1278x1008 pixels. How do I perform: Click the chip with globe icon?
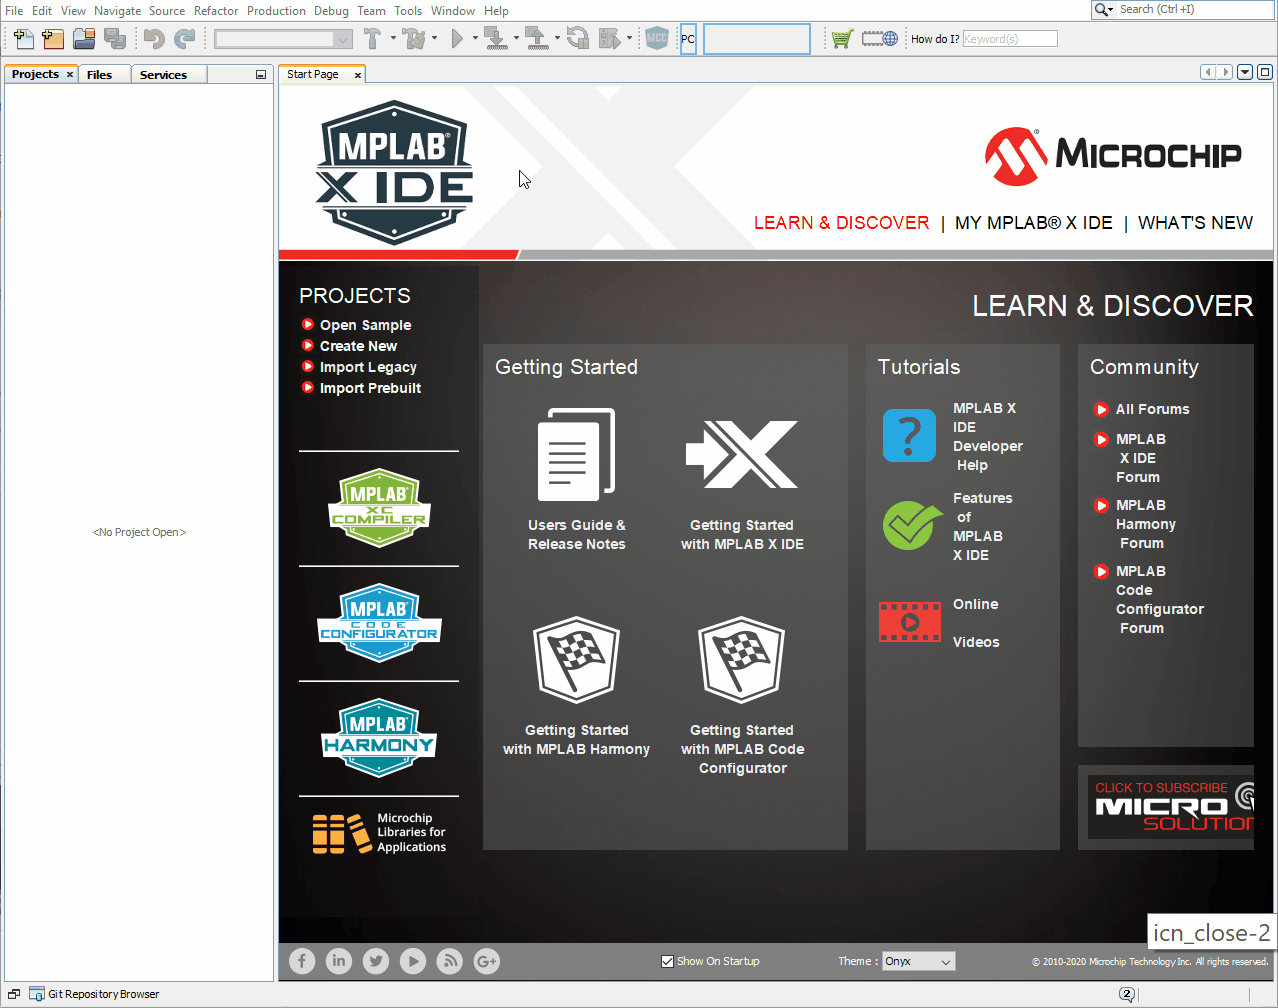pyautogui.click(x=880, y=39)
